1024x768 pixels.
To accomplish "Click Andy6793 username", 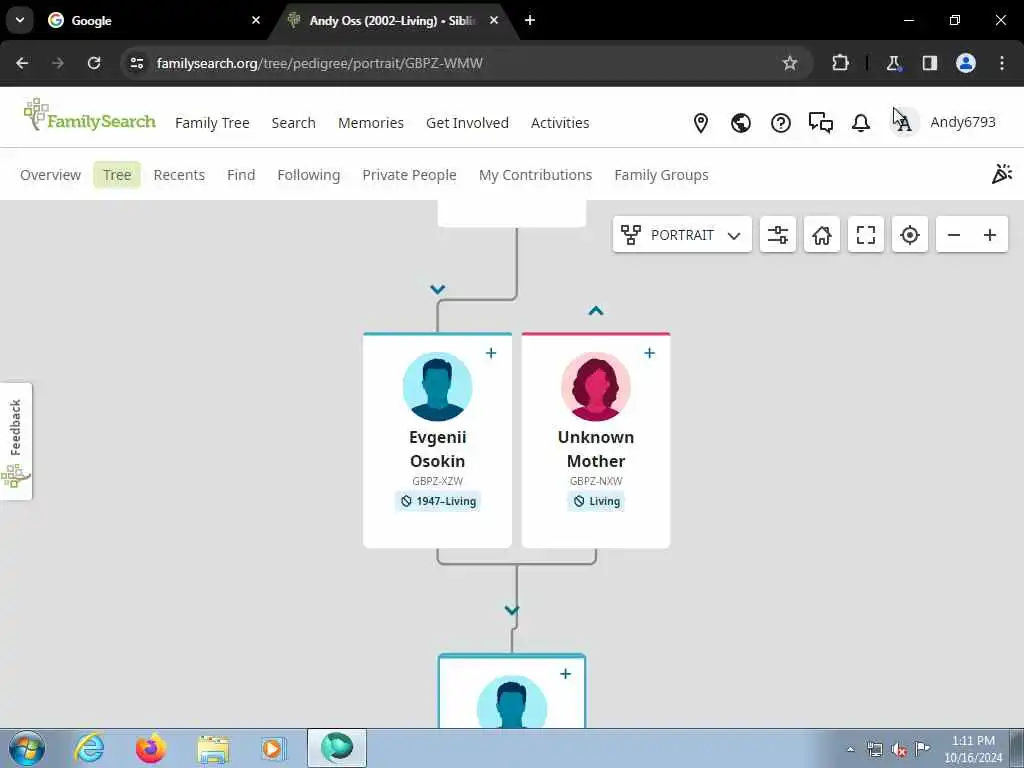I will tap(963, 122).
